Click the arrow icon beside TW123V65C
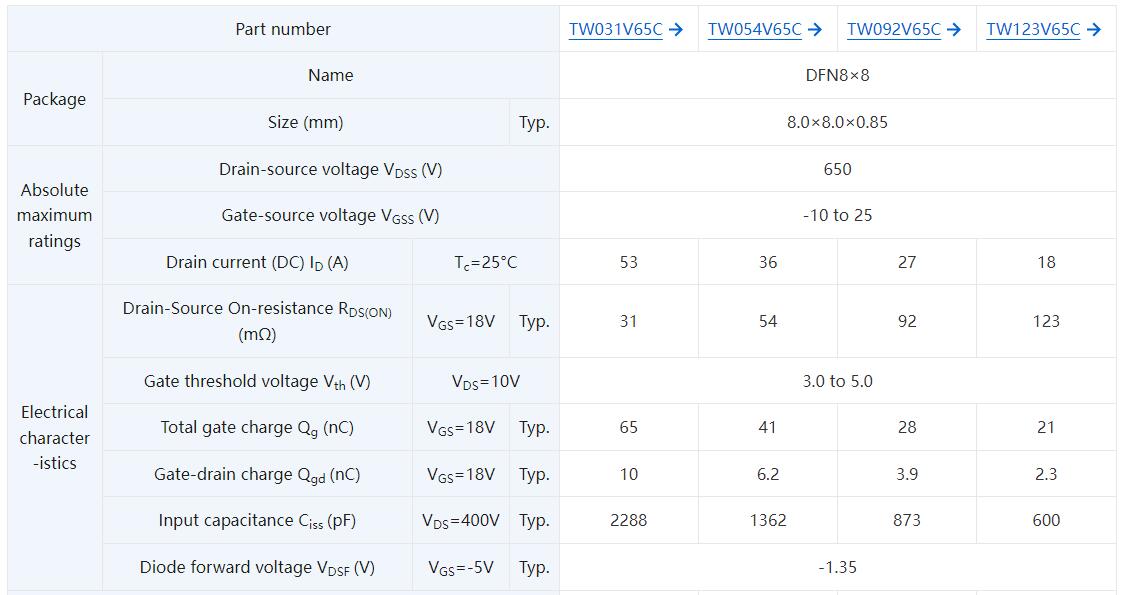 1093,29
